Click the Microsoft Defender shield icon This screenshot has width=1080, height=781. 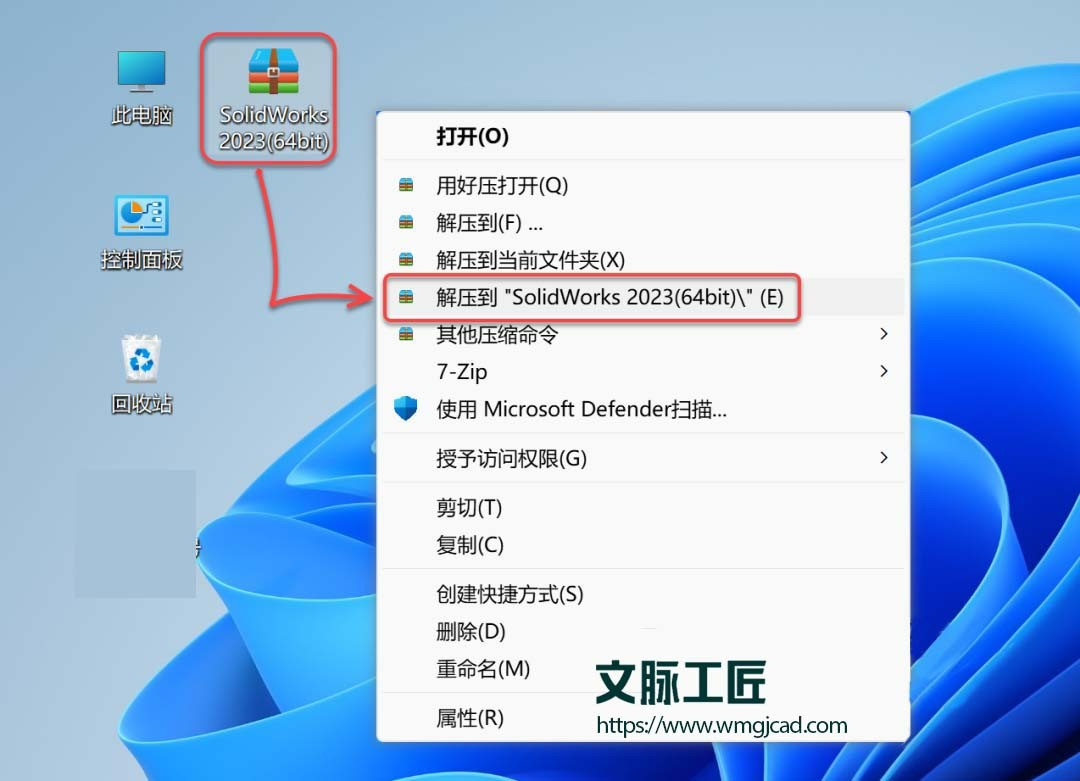point(406,408)
